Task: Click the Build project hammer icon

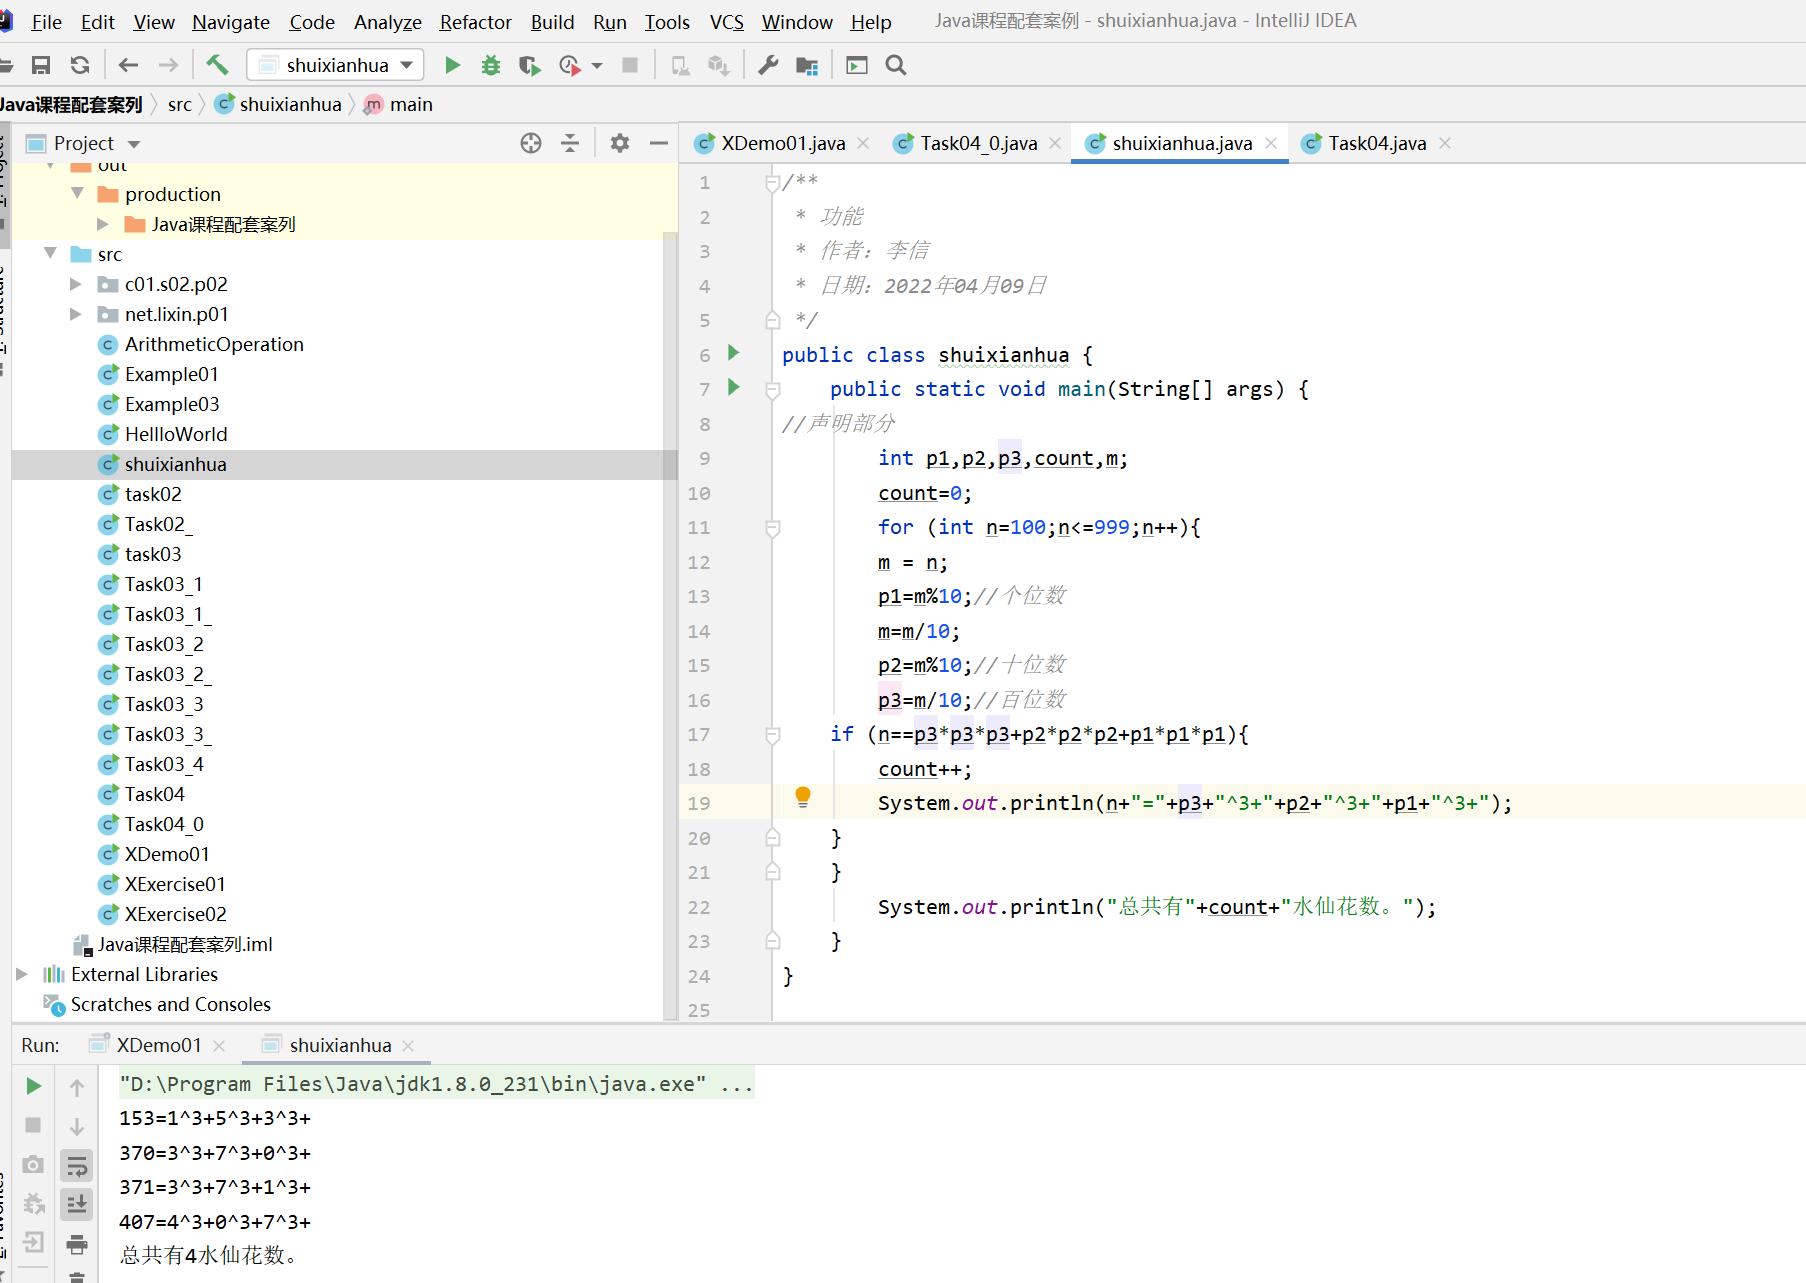Action: [x=217, y=65]
